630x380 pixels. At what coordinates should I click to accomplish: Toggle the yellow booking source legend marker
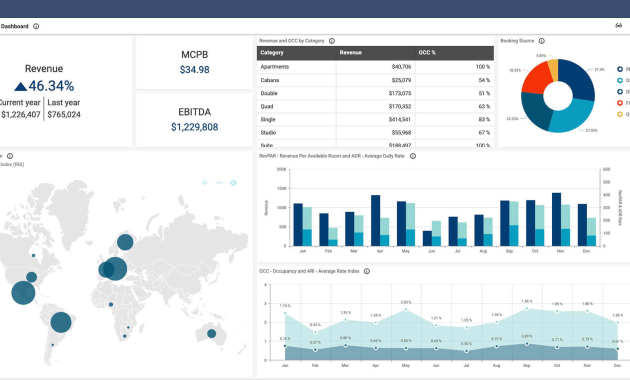620,114
